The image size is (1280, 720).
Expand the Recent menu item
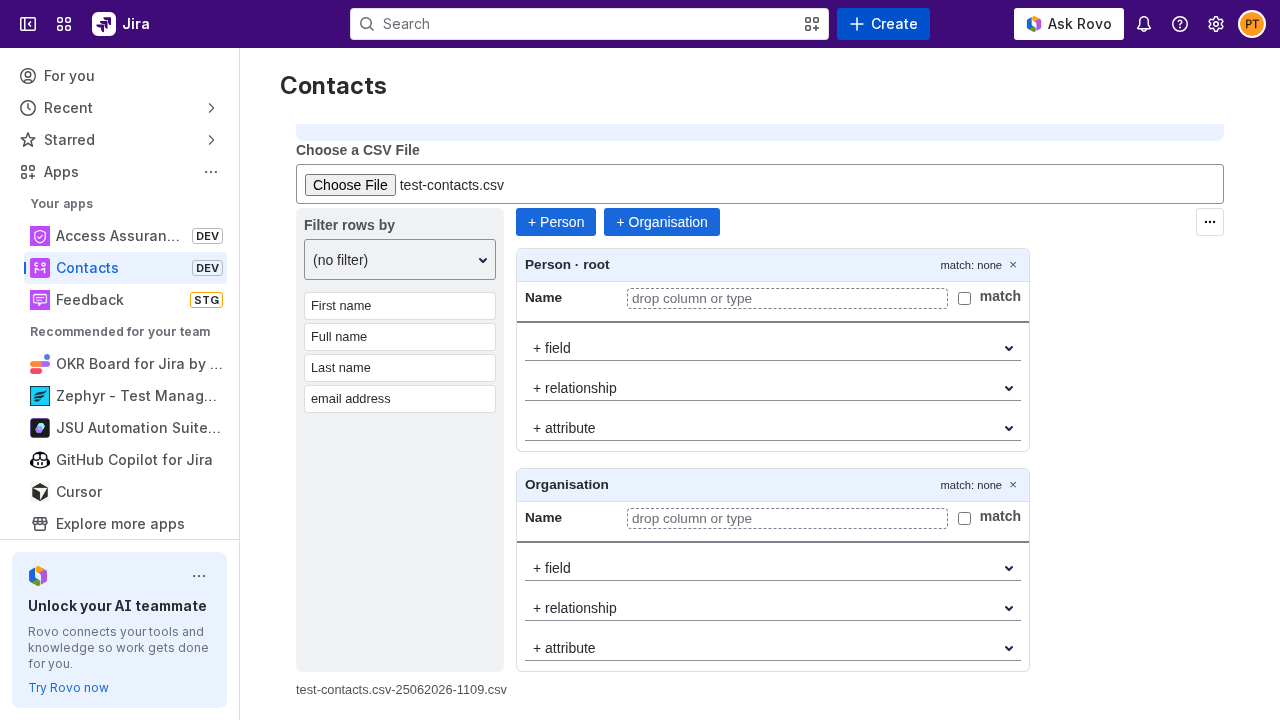119,108
